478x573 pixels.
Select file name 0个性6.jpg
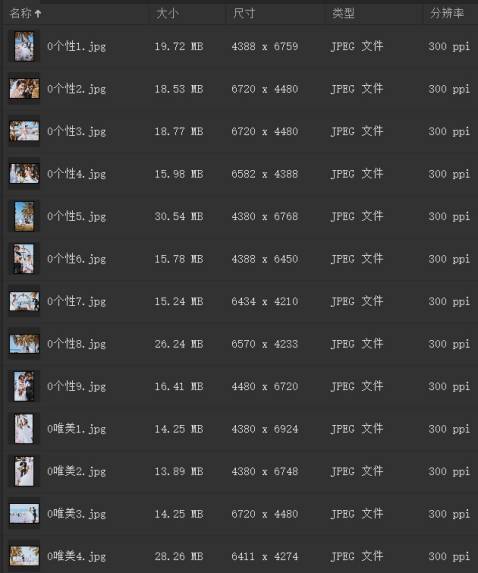76,259
